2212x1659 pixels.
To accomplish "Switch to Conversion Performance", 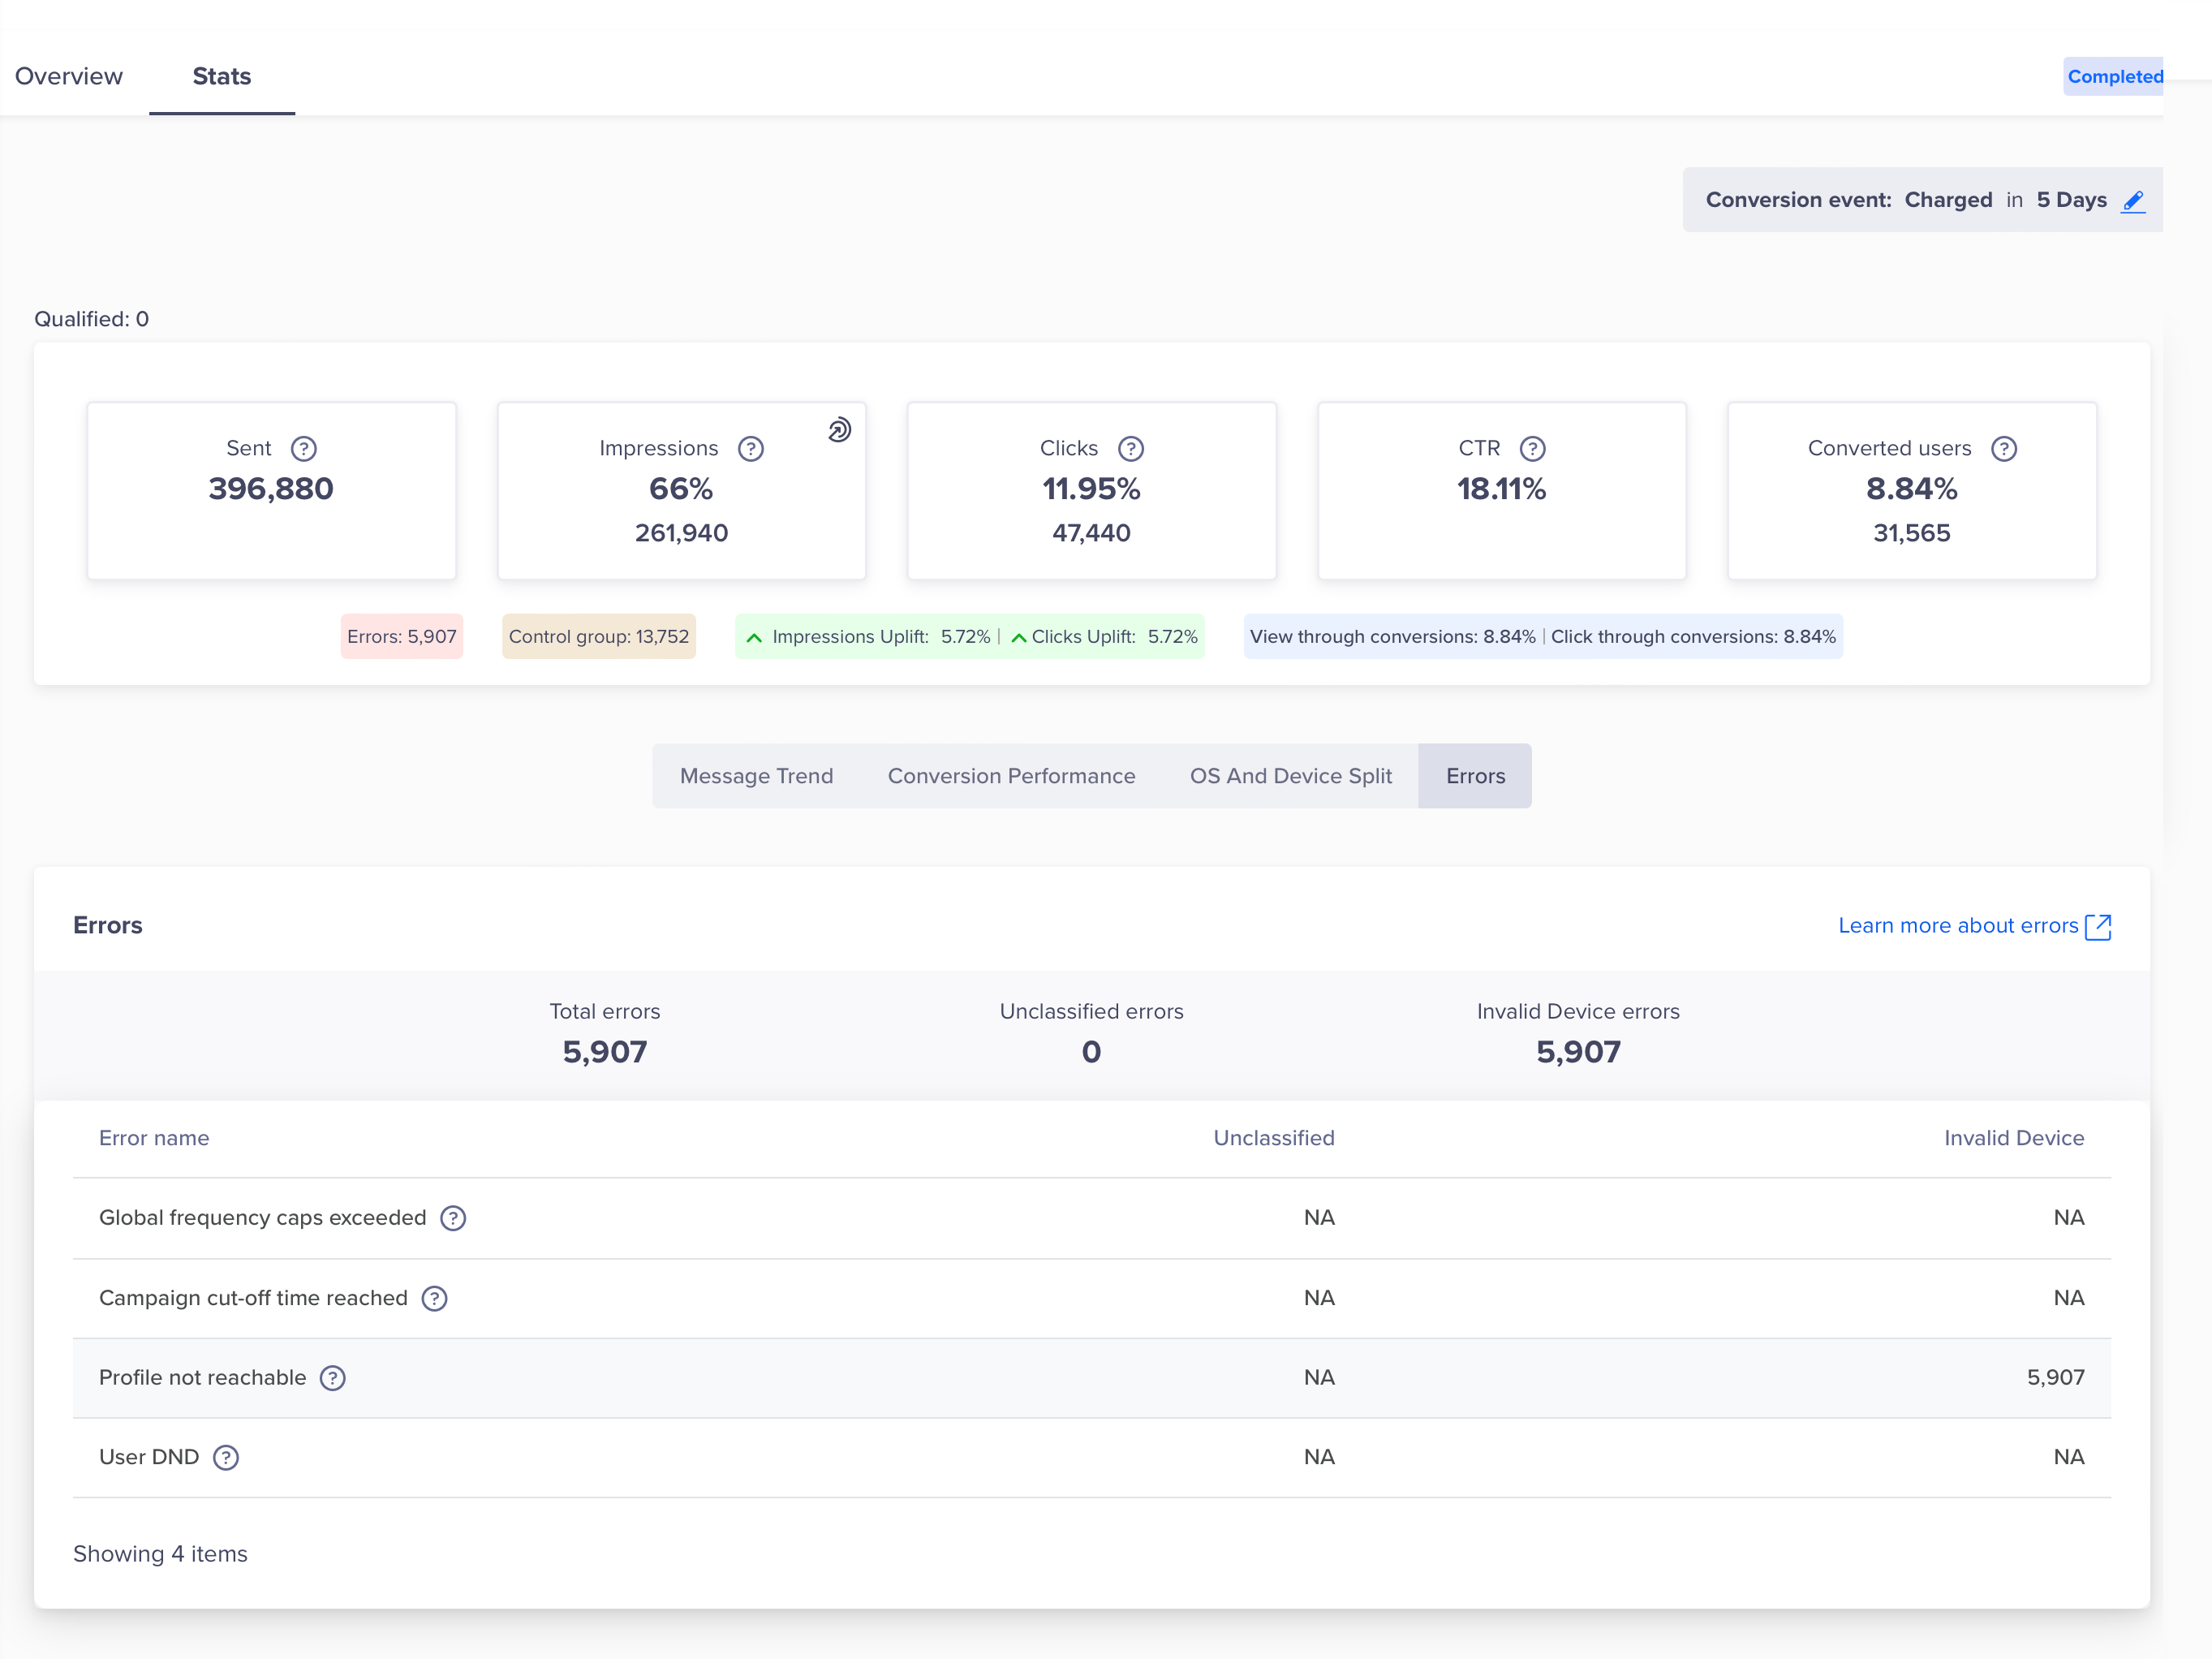I will coord(1011,775).
